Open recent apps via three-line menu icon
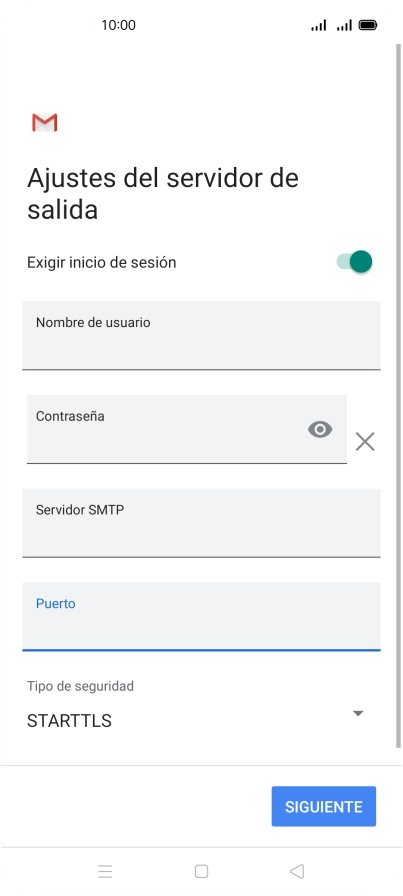 point(105,871)
